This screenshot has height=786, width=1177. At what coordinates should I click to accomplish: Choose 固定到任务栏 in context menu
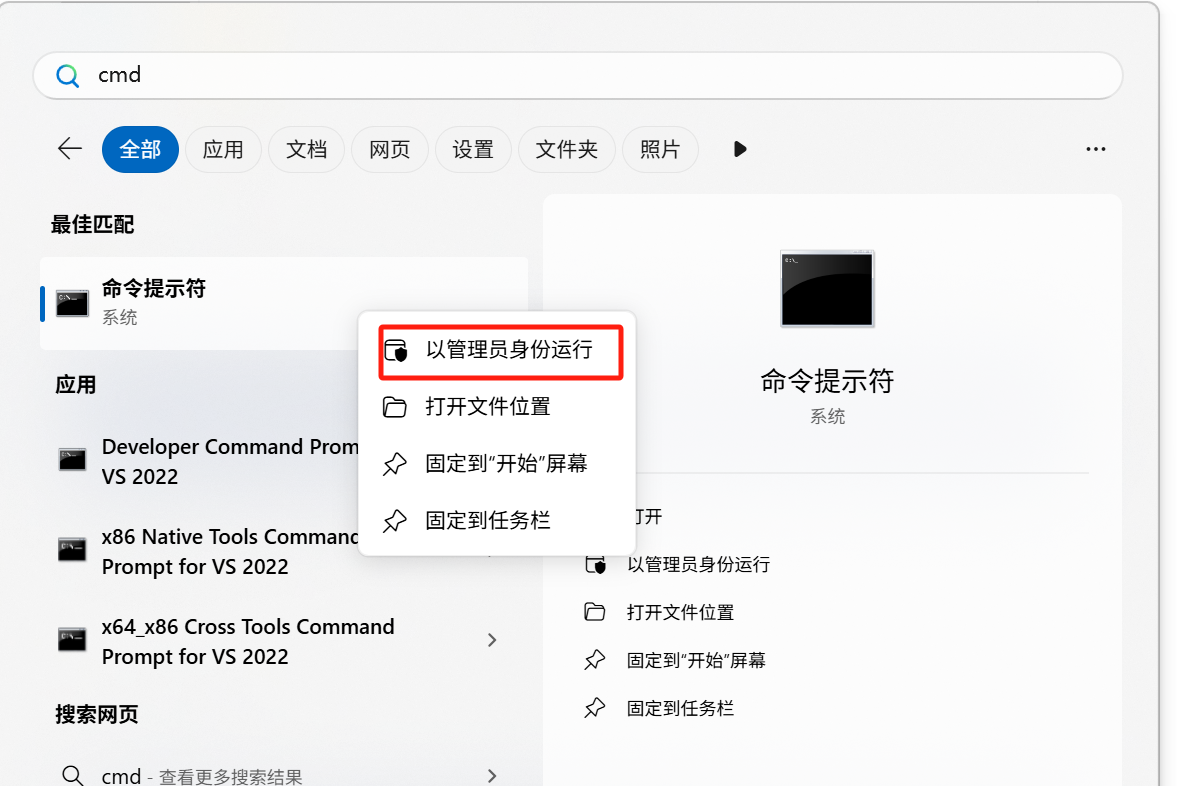pos(497,520)
